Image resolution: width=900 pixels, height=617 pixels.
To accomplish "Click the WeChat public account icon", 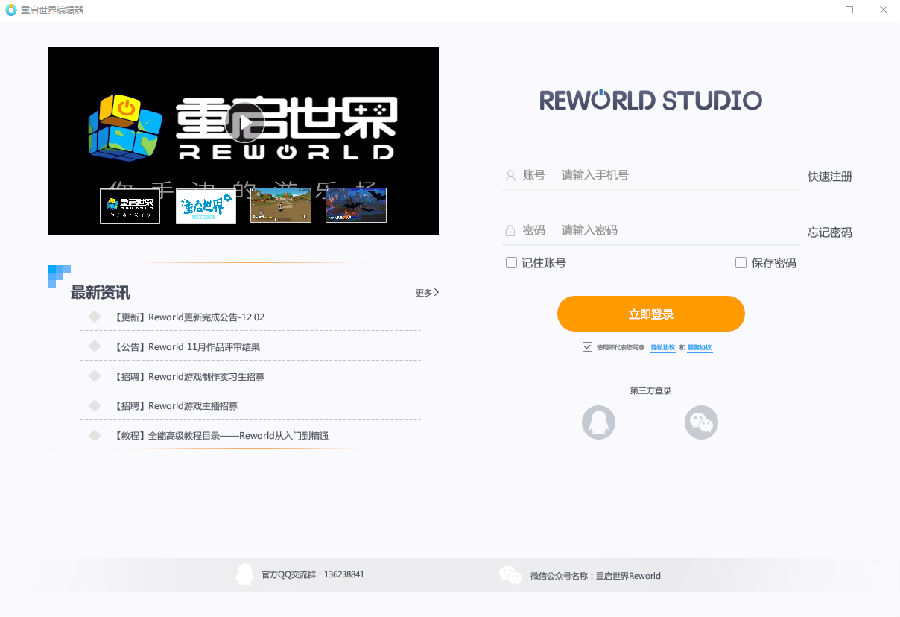I will pos(510,575).
